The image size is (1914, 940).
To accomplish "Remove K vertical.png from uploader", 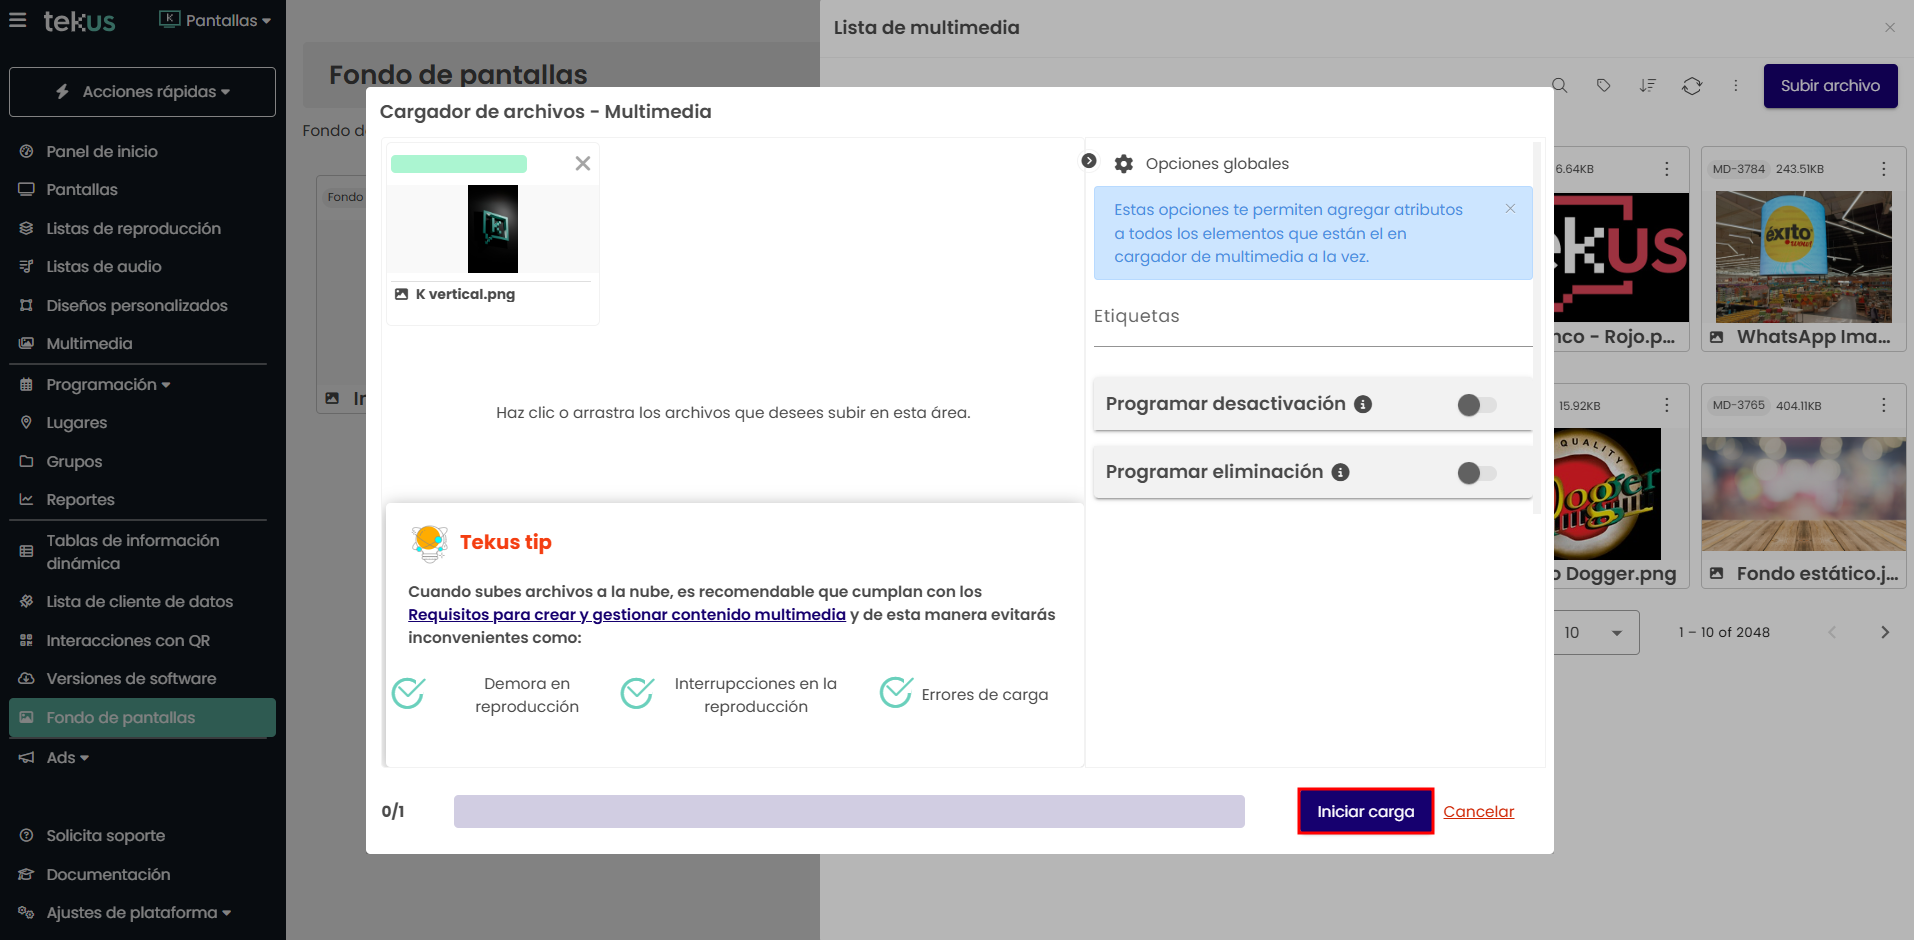I will click(582, 164).
